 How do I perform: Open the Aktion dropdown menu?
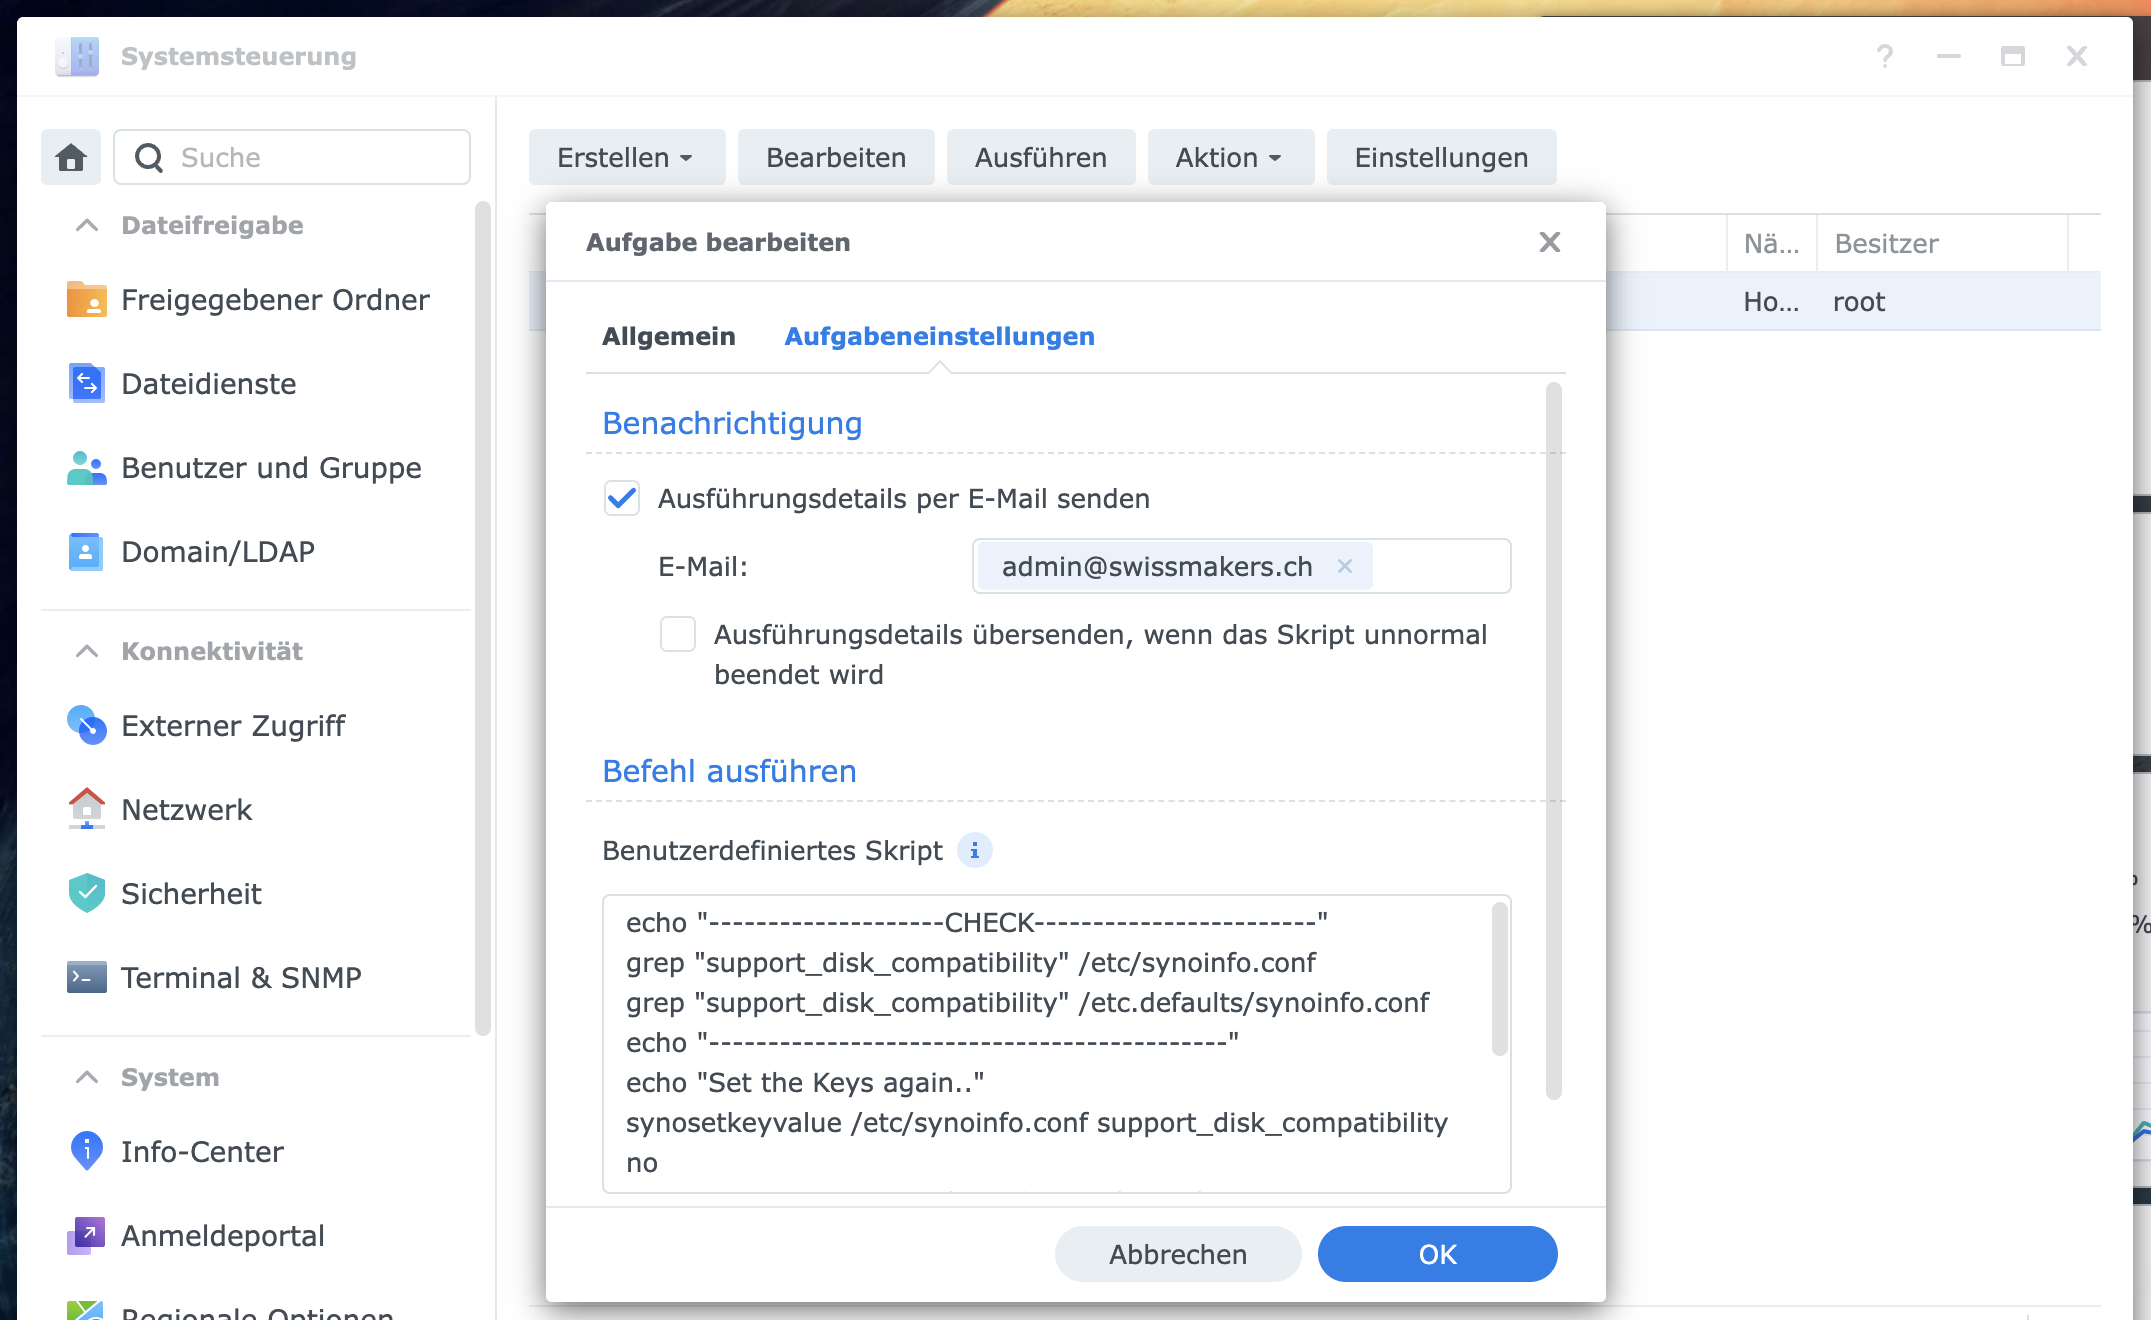coord(1229,158)
